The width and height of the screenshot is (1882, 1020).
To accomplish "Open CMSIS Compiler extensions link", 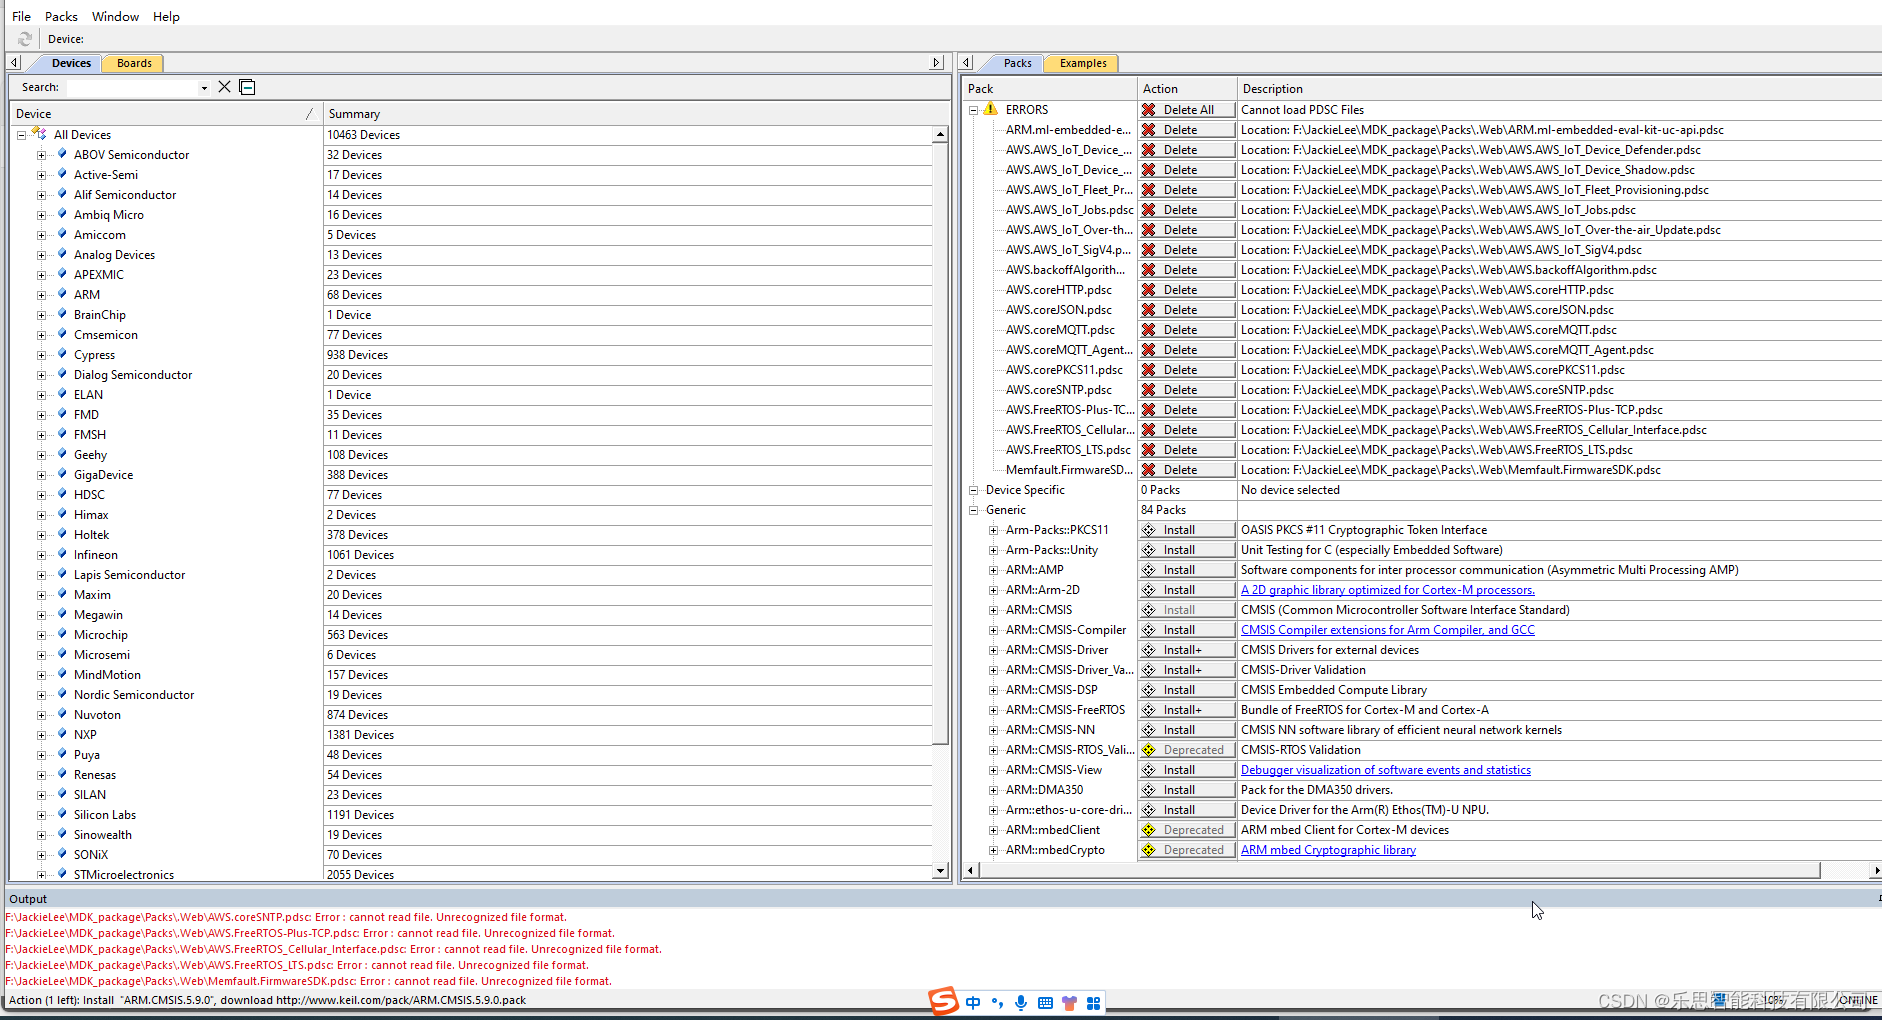I will point(1387,630).
